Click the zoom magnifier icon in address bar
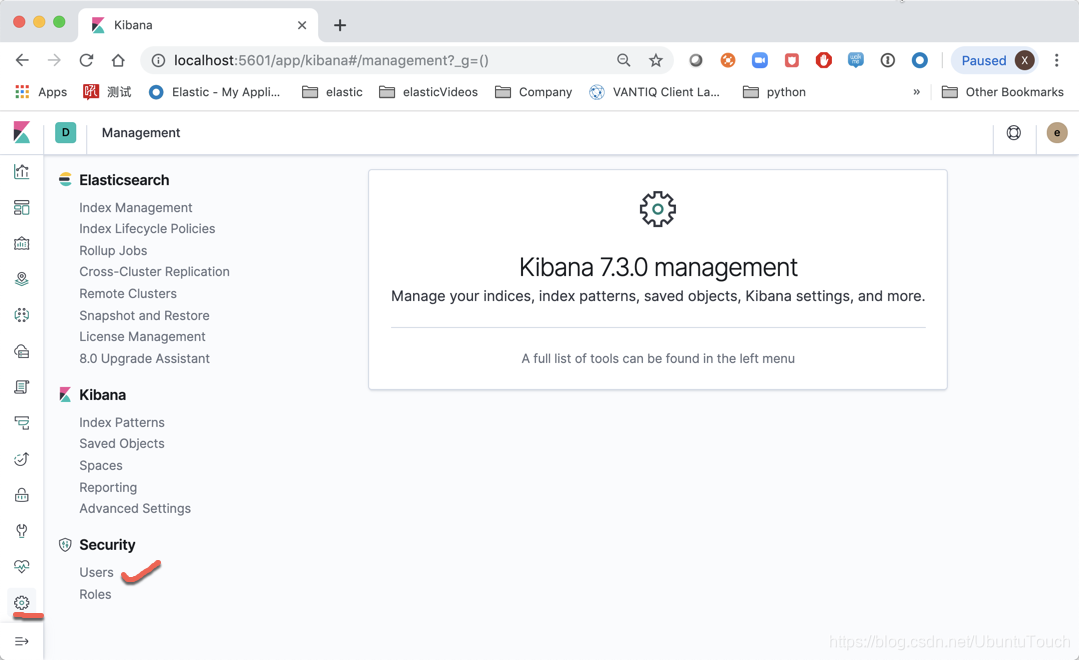Screen dimensions: 1079x660 pos(623,60)
